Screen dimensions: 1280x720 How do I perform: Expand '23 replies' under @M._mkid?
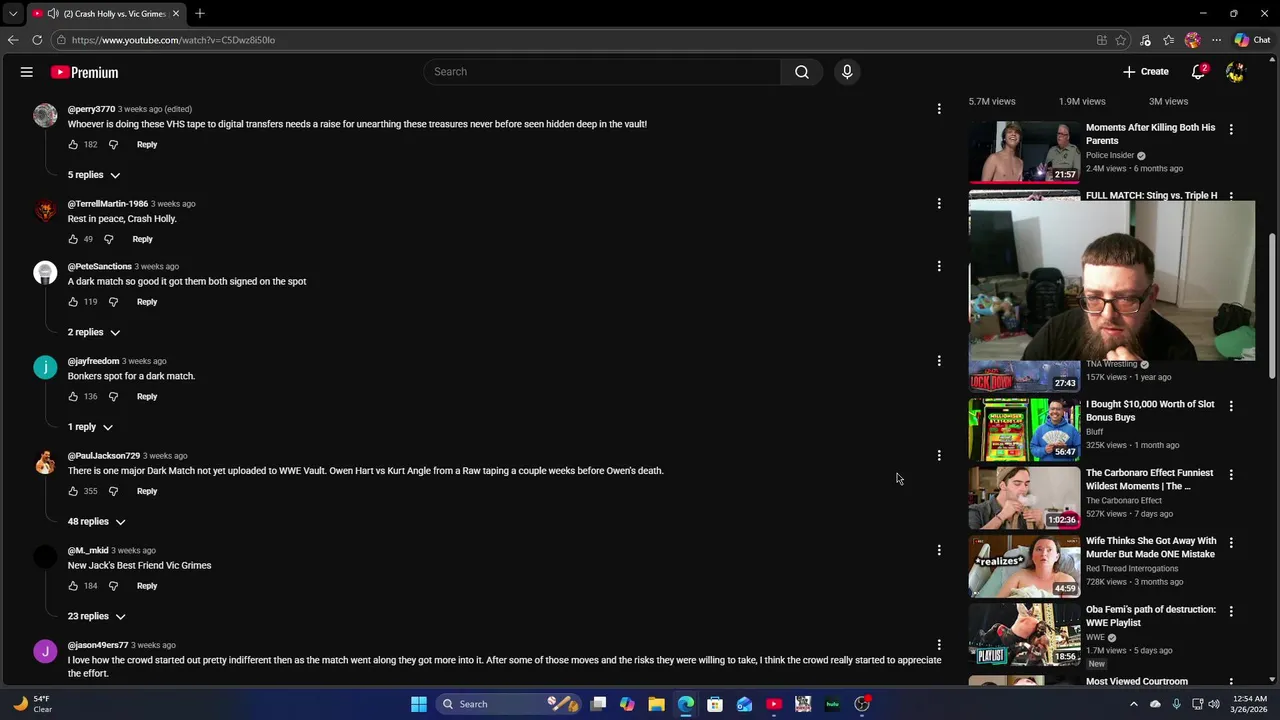97,616
